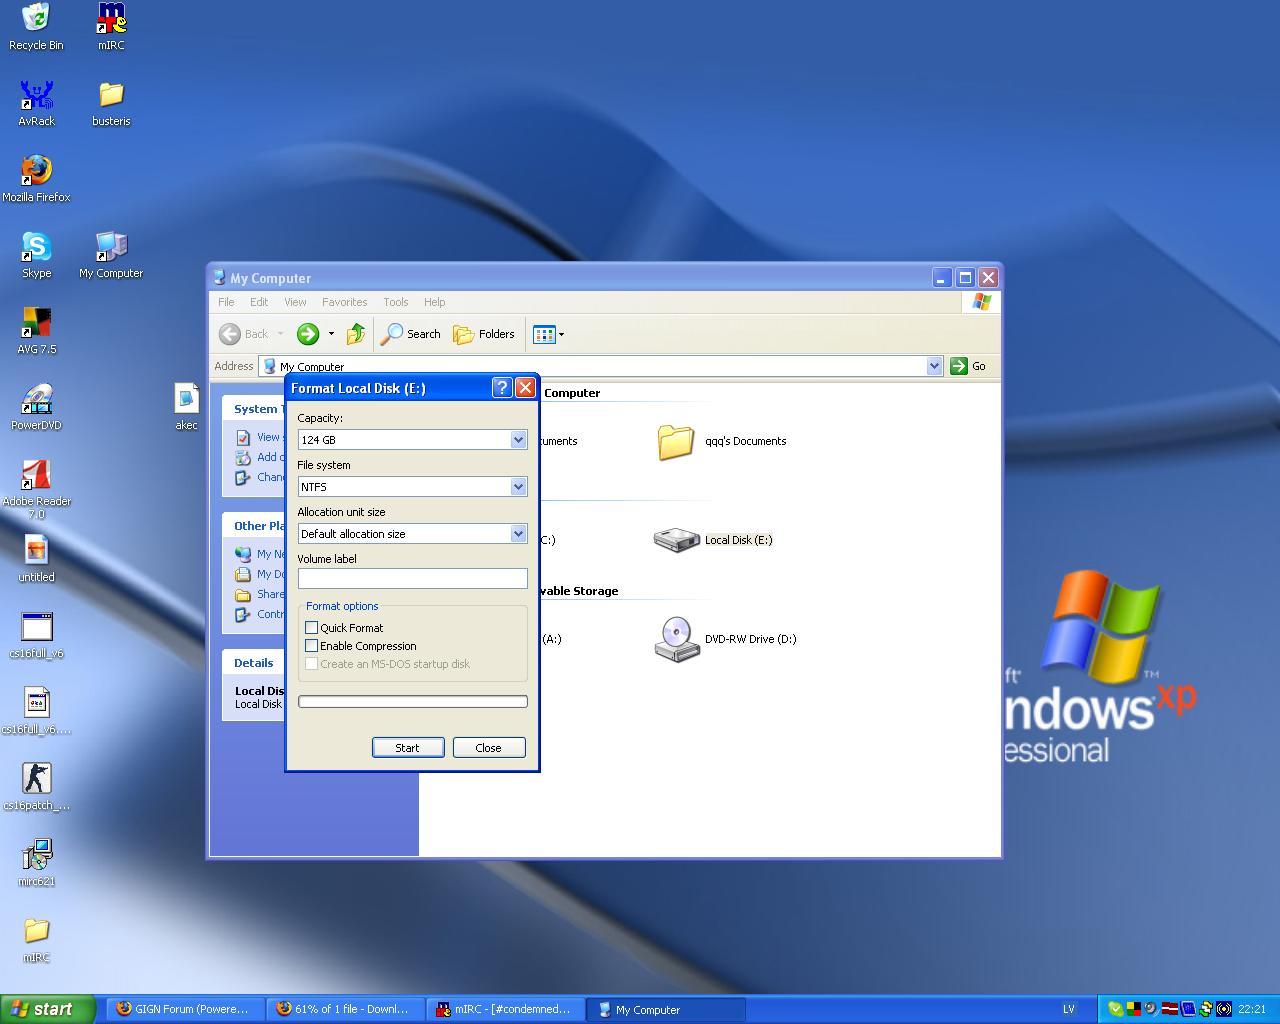Switch to the mIRC #condemned taskbar item

(506, 1009)
